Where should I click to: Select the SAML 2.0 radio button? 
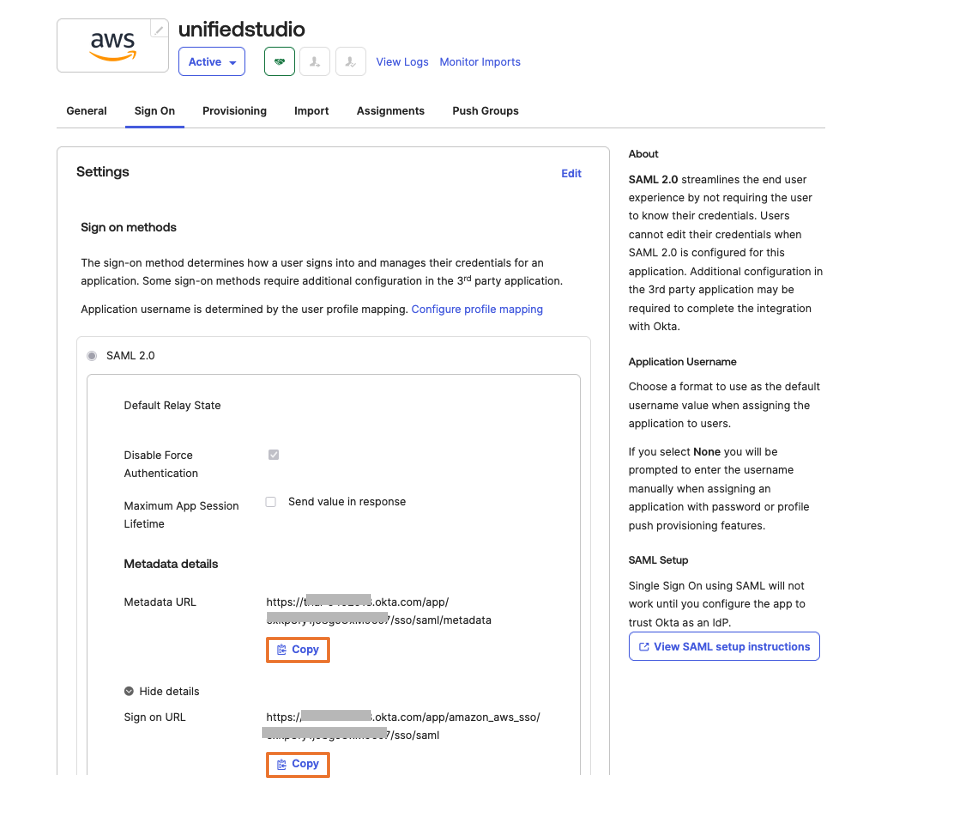pos(91,355)
